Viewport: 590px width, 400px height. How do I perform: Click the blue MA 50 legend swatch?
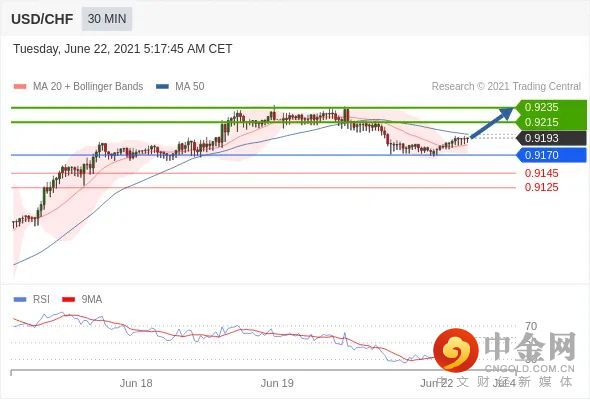point(162,86)
